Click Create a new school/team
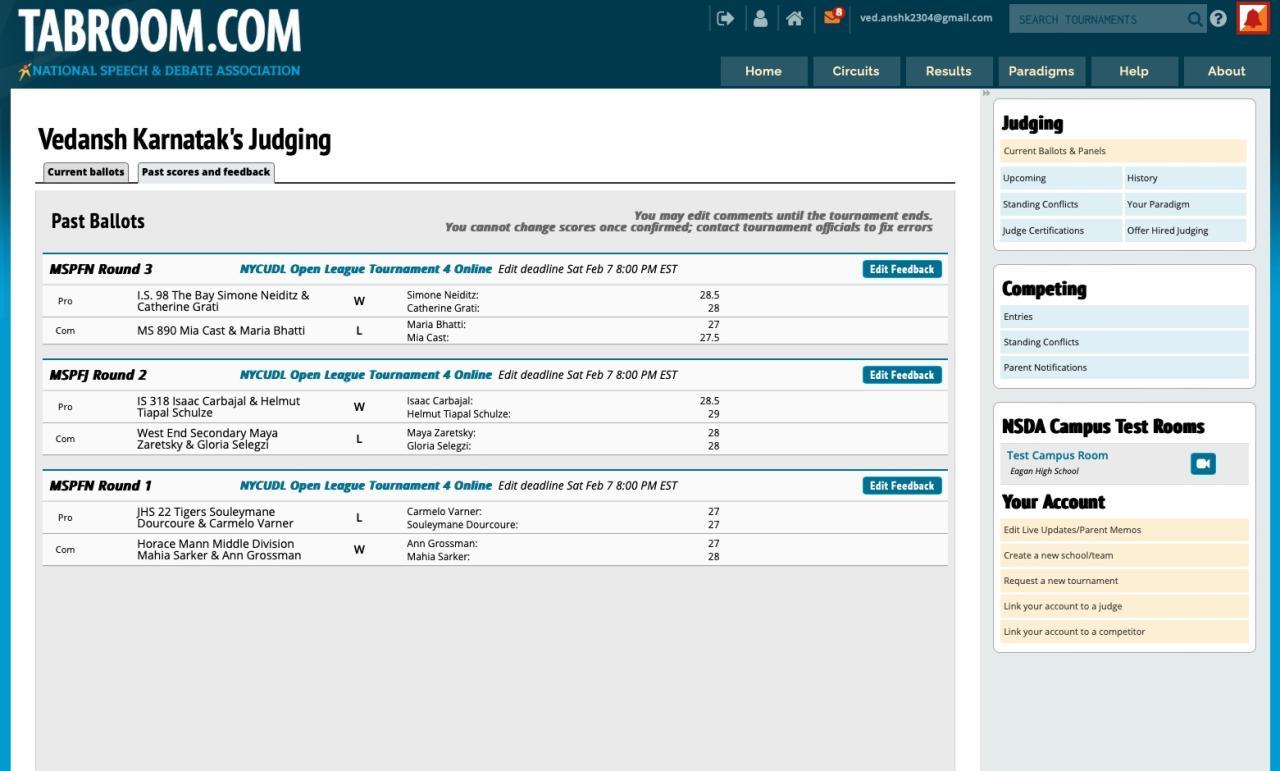This screenshot has width=1280, height=771. [x=1124, y=555]
